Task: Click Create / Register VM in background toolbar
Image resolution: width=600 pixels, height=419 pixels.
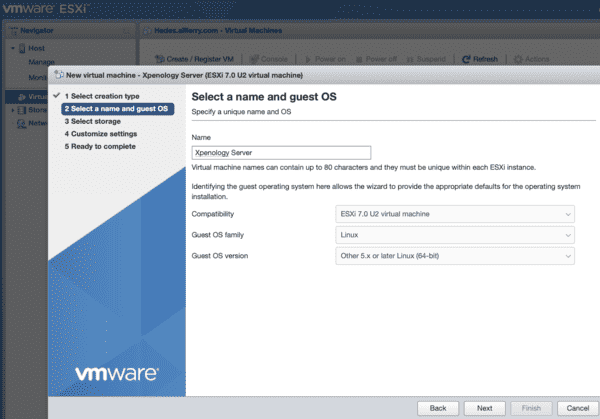Action: (x=194, y=59)
